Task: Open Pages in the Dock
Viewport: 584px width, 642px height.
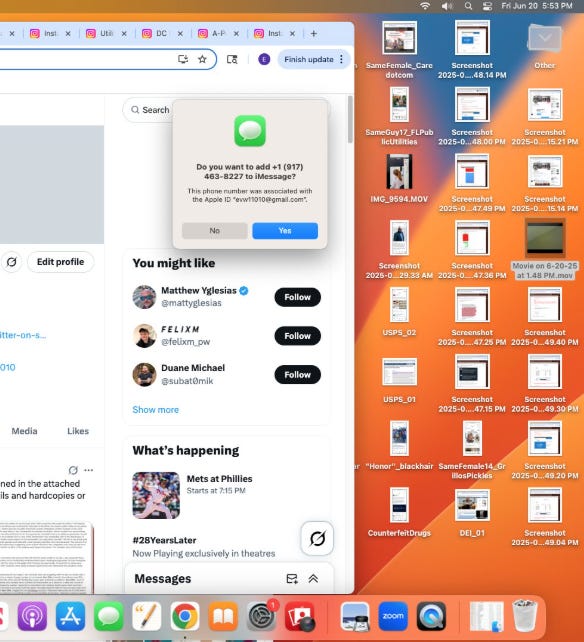Action: [x=147, y=616]
